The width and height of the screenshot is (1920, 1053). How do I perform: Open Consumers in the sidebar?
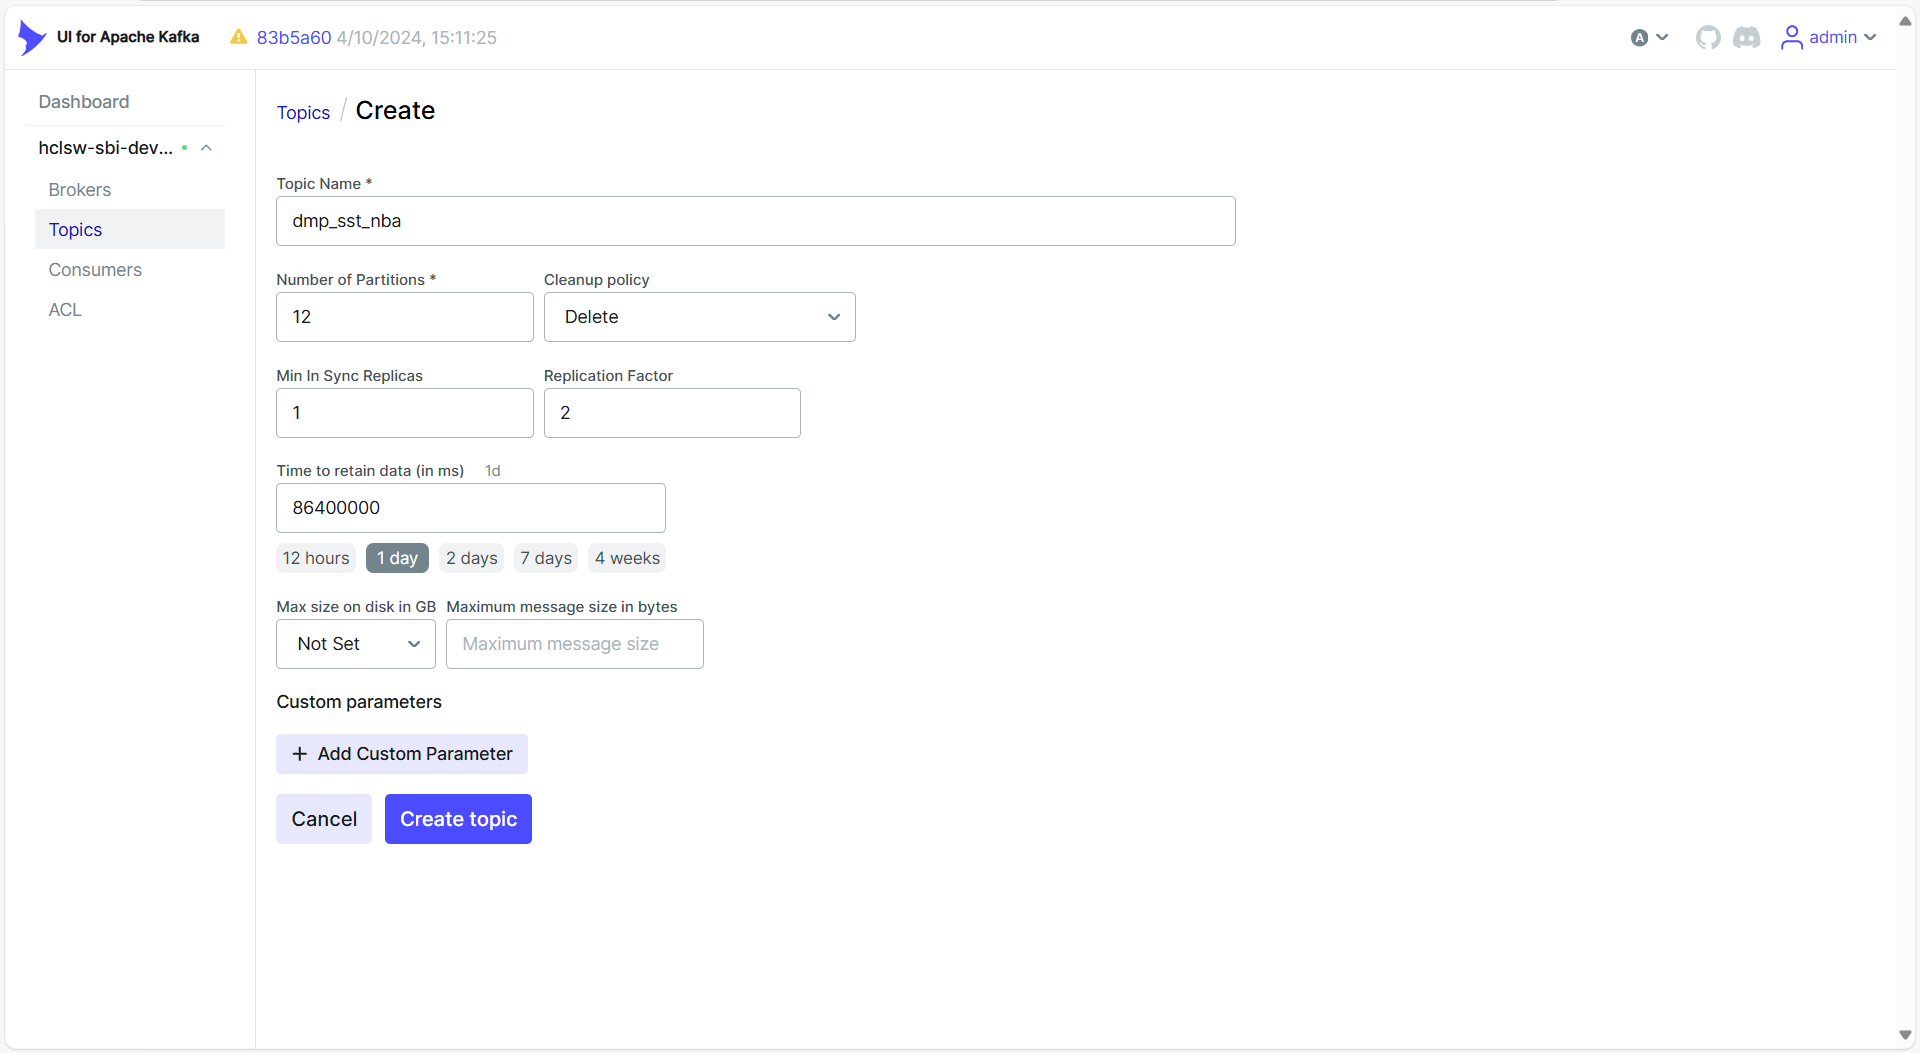(95, 270)
